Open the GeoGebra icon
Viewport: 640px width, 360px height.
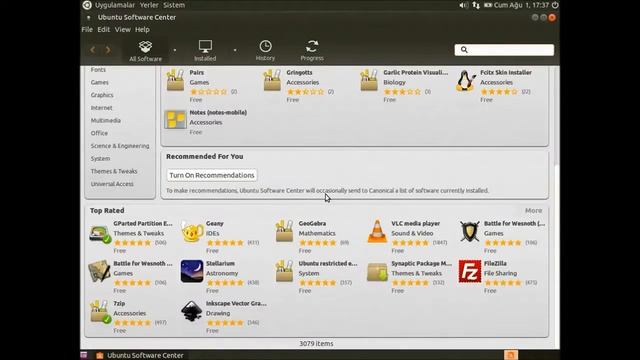tap(284, 231)
